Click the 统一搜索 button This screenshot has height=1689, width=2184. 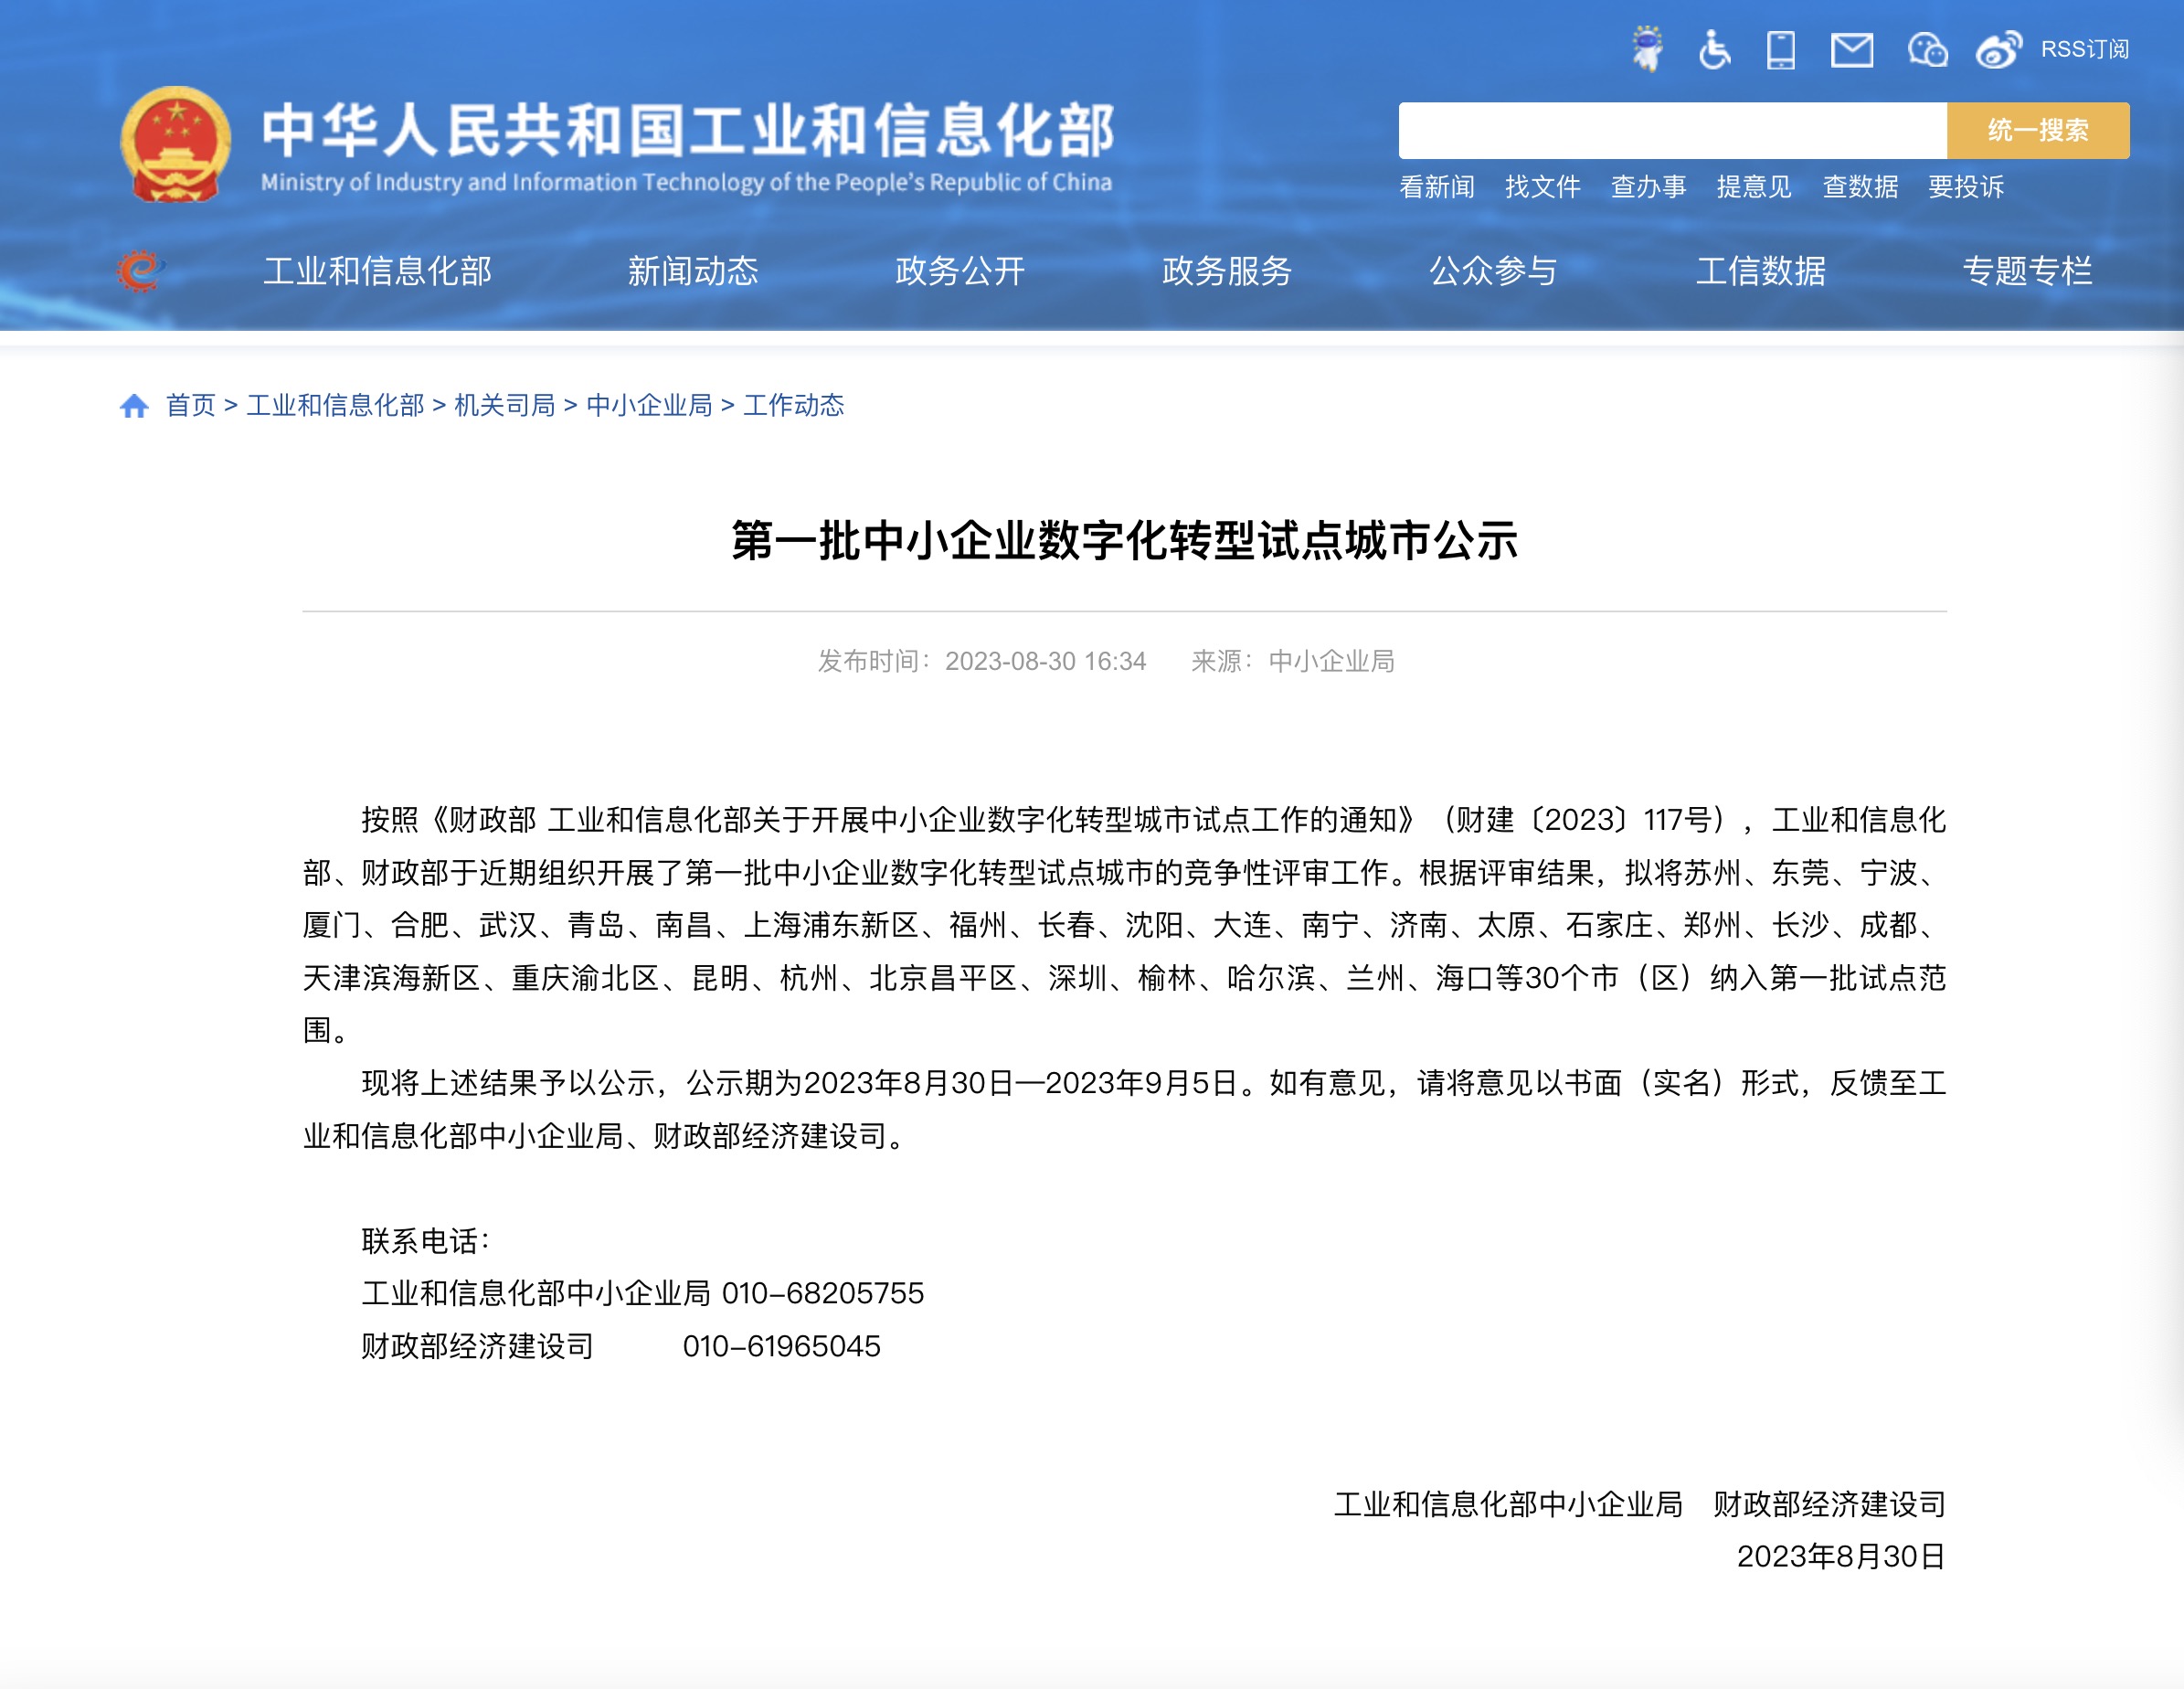tap(2038, 130)
